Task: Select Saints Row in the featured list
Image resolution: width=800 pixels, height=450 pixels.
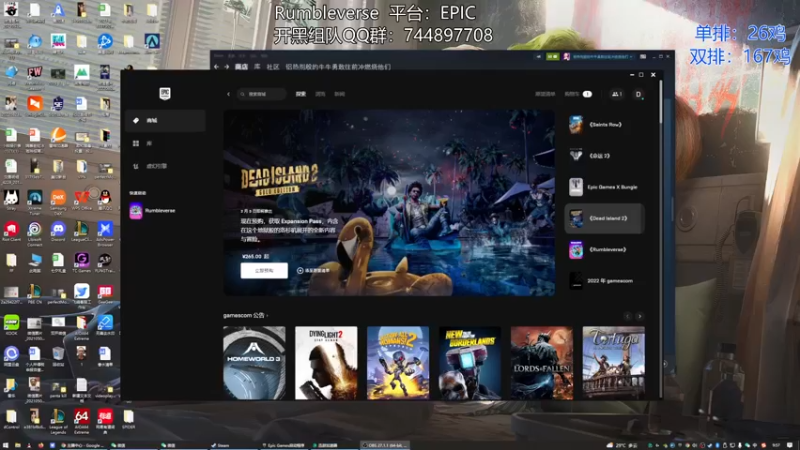Action: pos(605,124)
